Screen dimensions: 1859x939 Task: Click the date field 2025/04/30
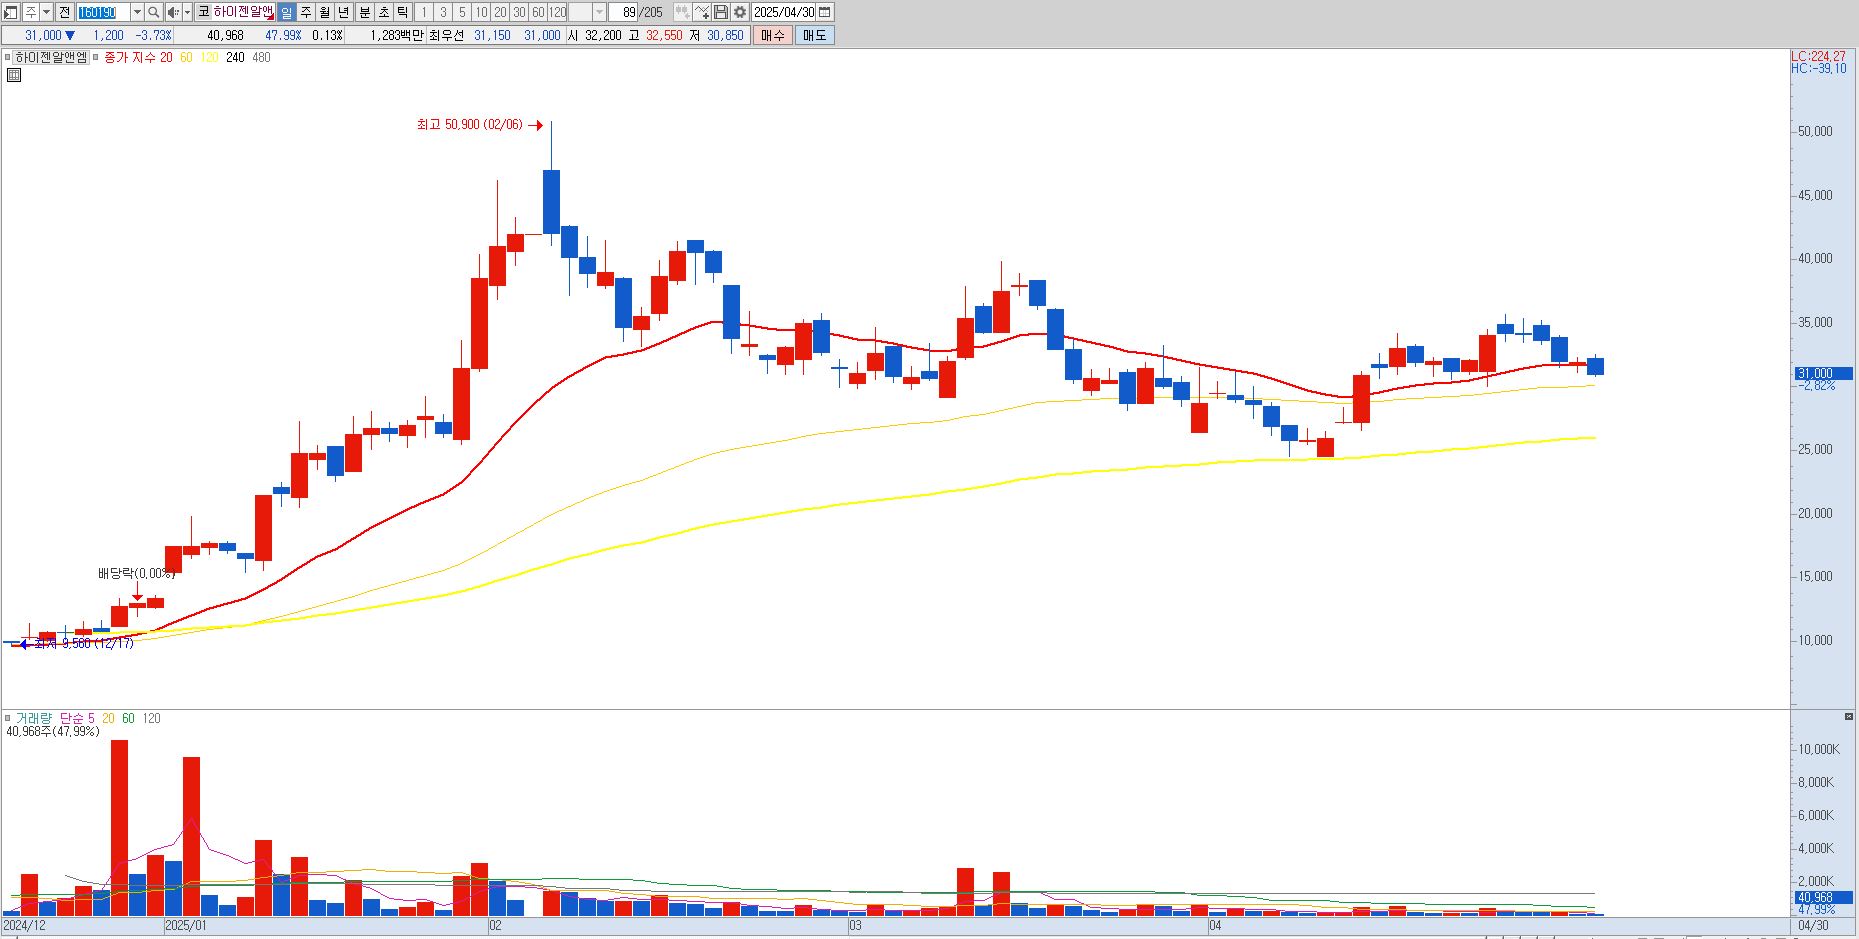pos(785,12)
